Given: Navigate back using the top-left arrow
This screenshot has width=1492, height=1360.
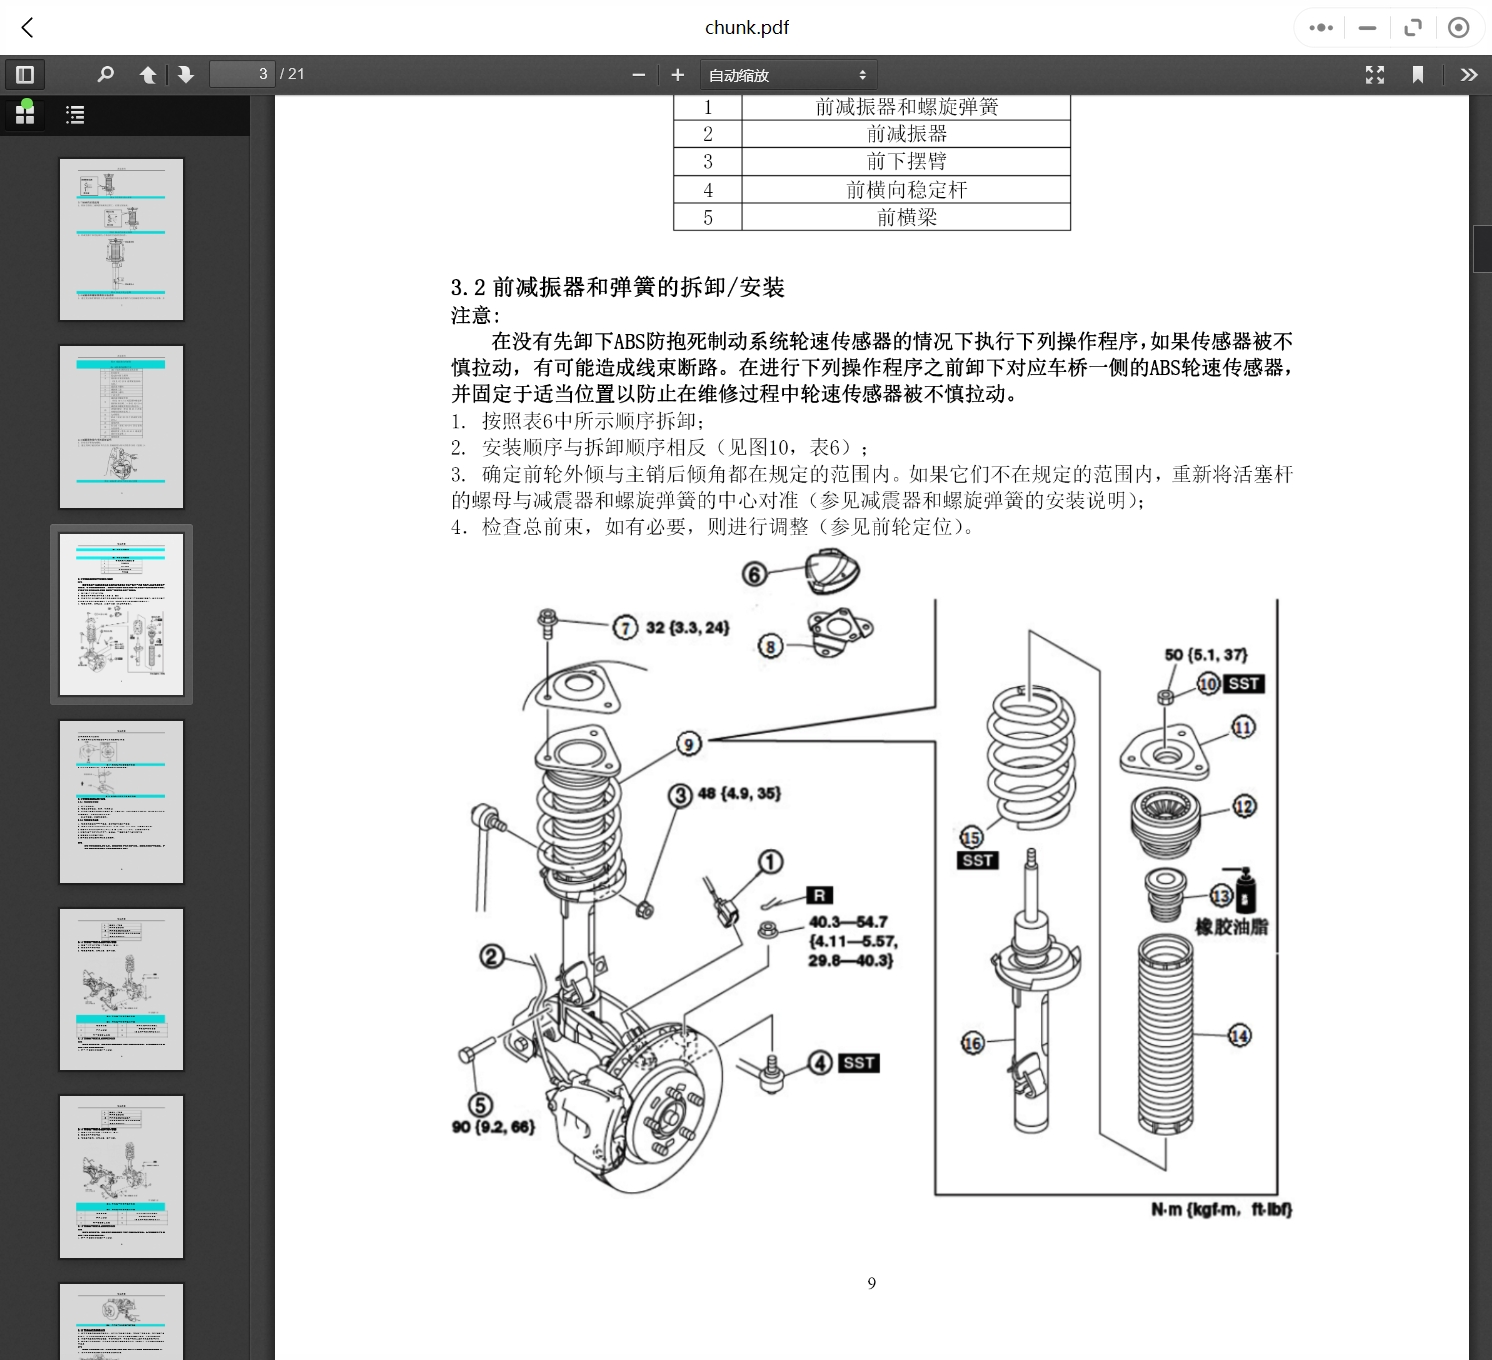Looking at the screenshot, I should pos(27,27).
